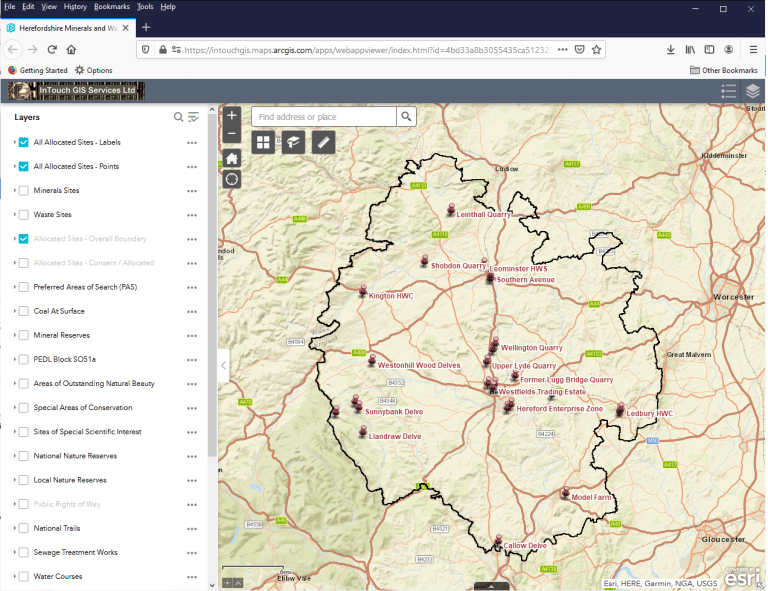
Task: Open options menu for Sewage Treatment Works
Action: [x=192, y=553]
